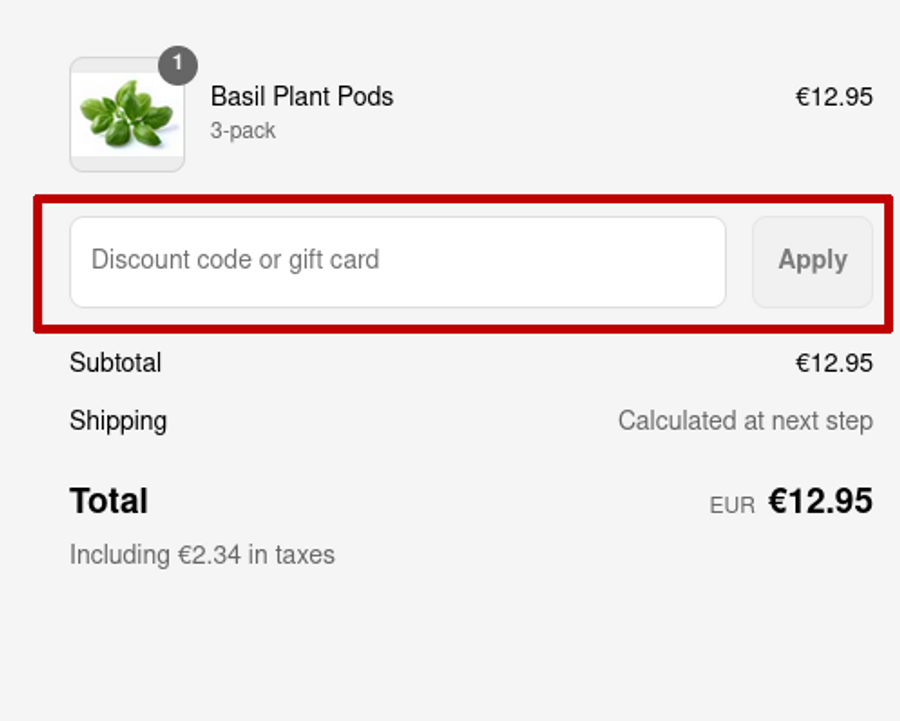Click the word "Pods" in the product title
This screenshot has height=721, width=900.
click(365, 97)
